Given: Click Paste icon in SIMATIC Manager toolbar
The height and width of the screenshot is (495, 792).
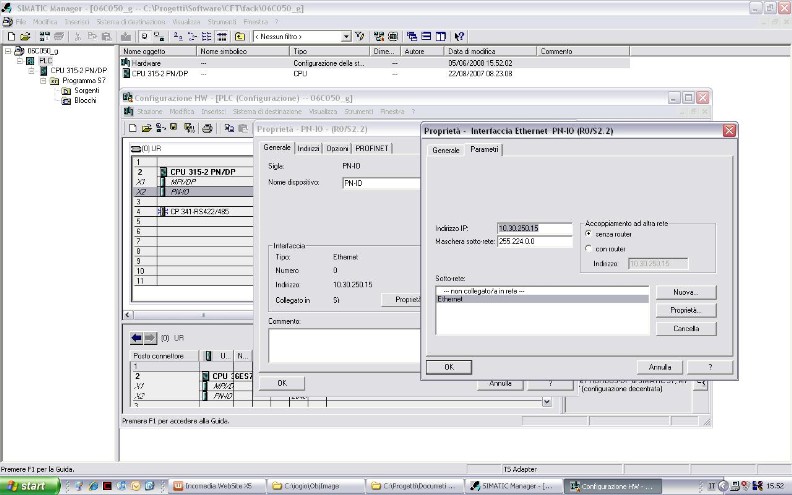Looking at the screenshot, I should (x=106, y=36).
